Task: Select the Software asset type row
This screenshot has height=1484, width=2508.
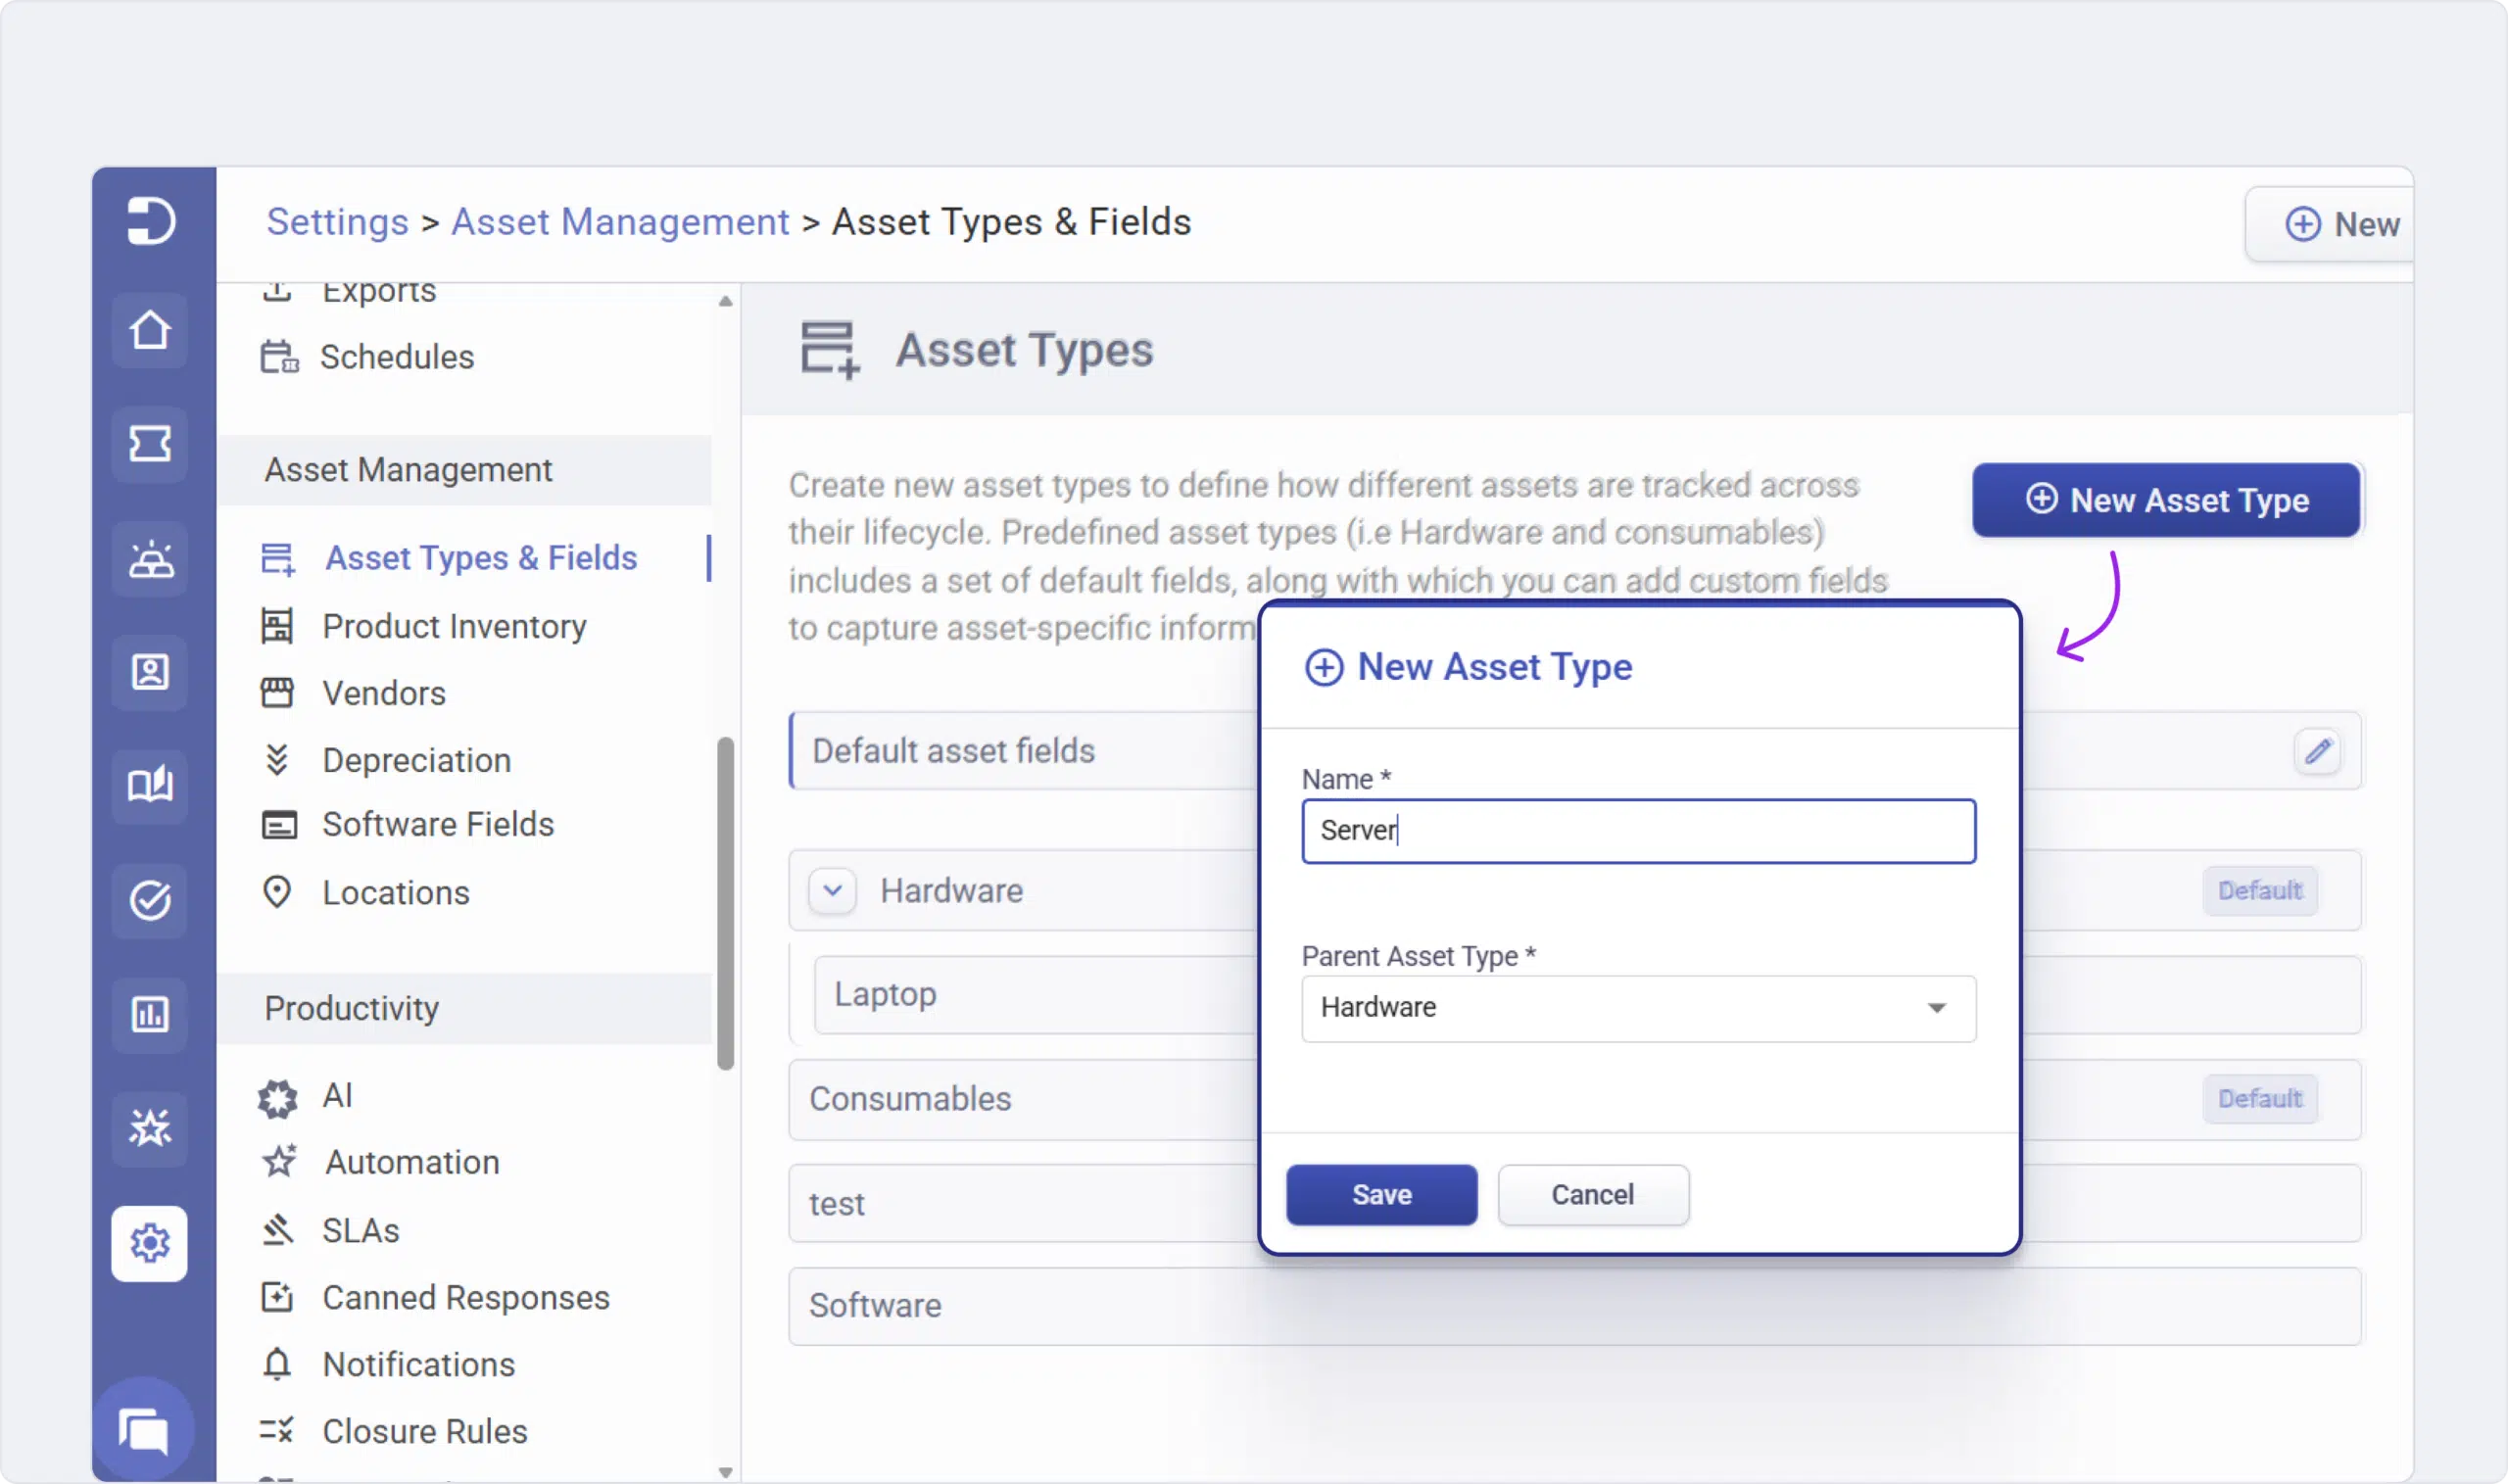Action: tap(1575, 1306)
